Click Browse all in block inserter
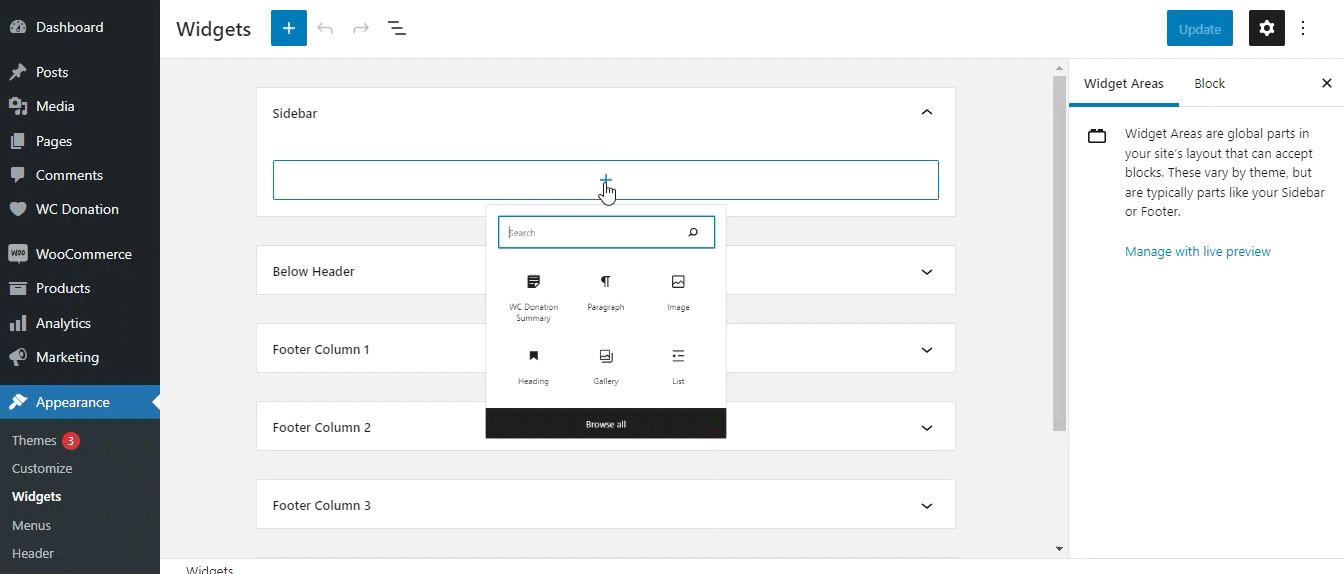 [606, 424]
